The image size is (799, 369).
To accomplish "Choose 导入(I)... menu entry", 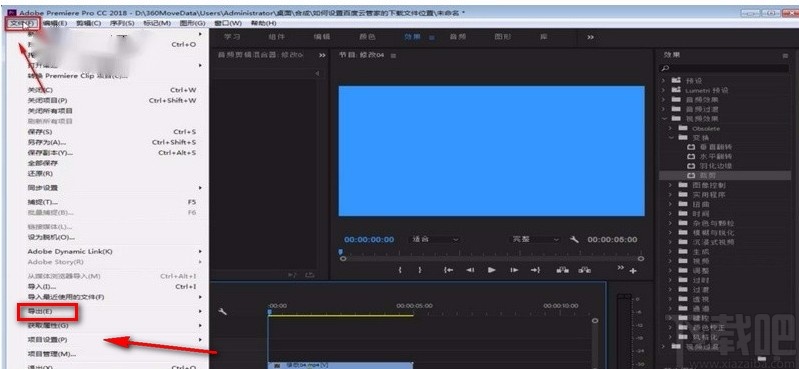I will (x=41, y=286).
